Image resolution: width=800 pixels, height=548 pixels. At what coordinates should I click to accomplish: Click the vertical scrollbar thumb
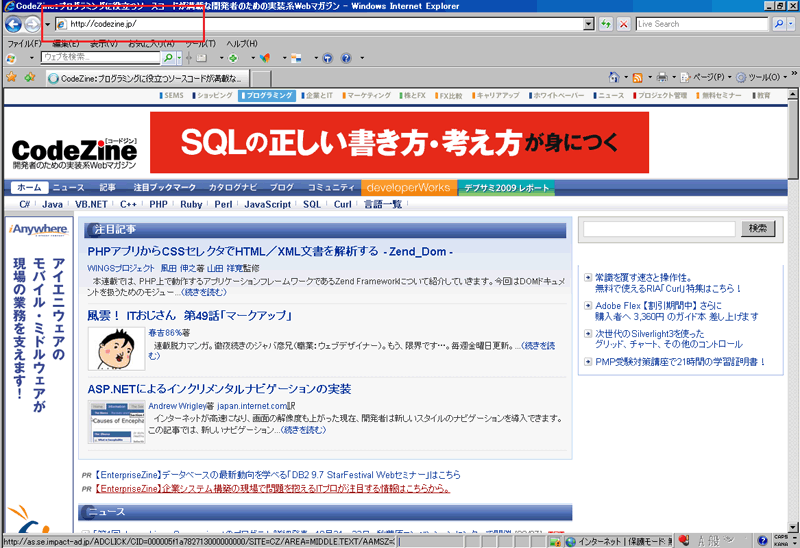coord(793,139)
